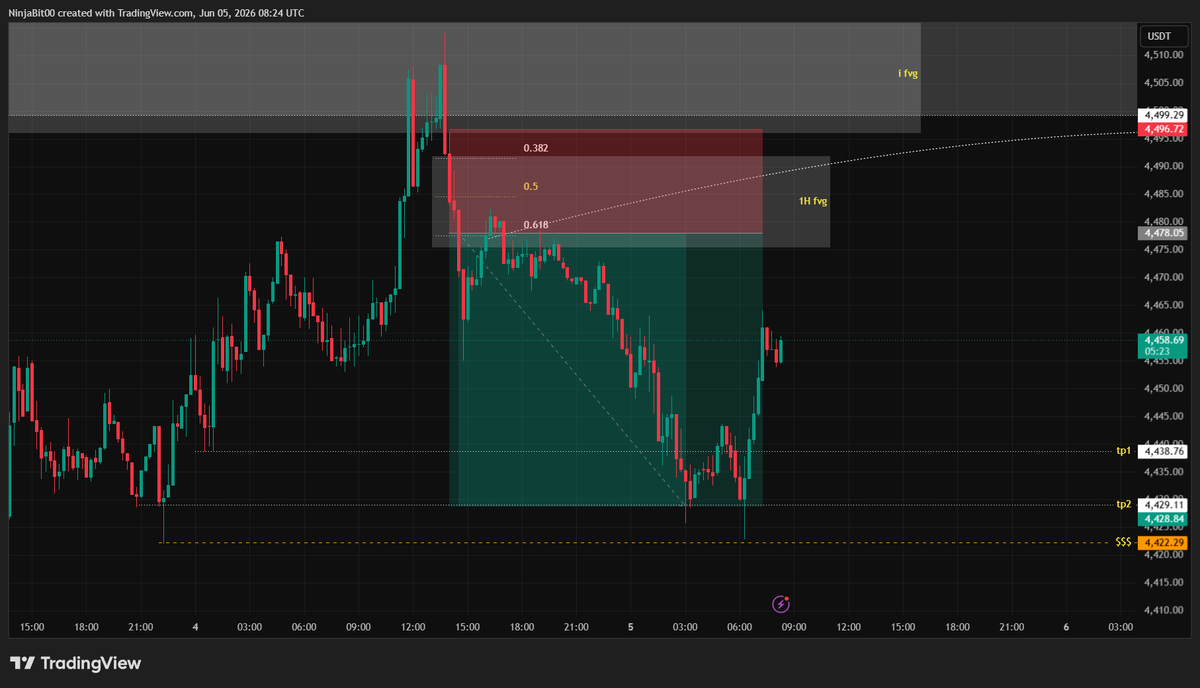Click the 0.618 fib level label
1200x688 pixels.
[535, 224]
